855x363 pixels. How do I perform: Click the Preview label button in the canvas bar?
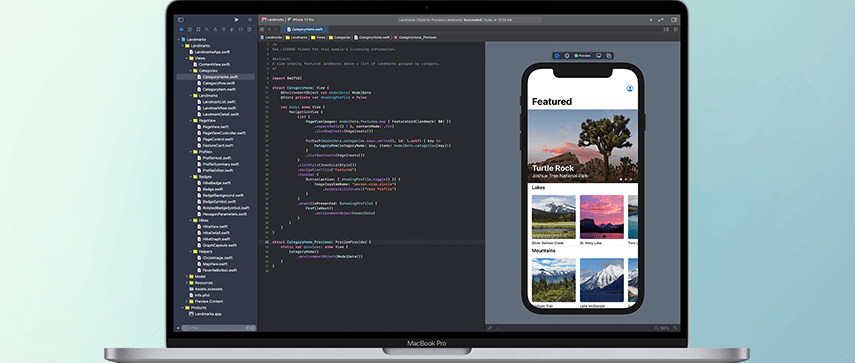pyautogui.click(x=583, y=56)
